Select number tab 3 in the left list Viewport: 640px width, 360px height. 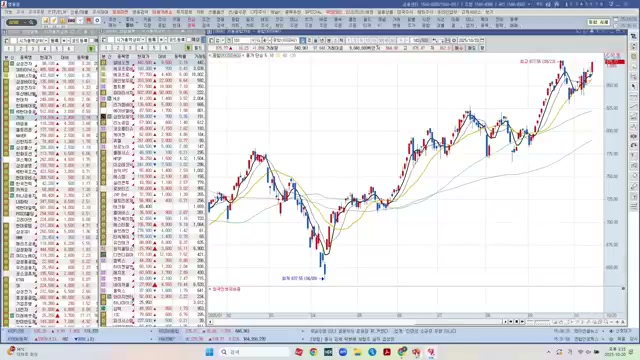point(32,48)
